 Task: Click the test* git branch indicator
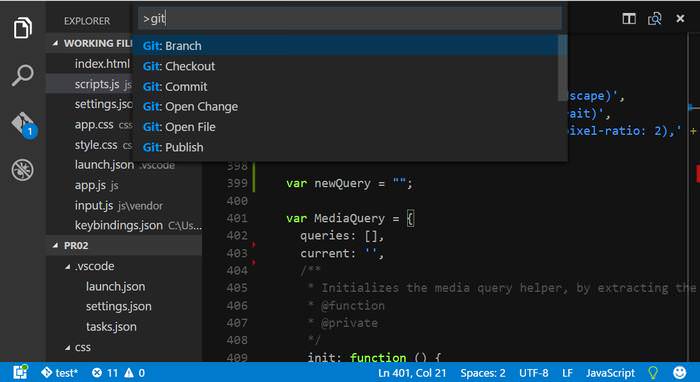click(59, 373)
